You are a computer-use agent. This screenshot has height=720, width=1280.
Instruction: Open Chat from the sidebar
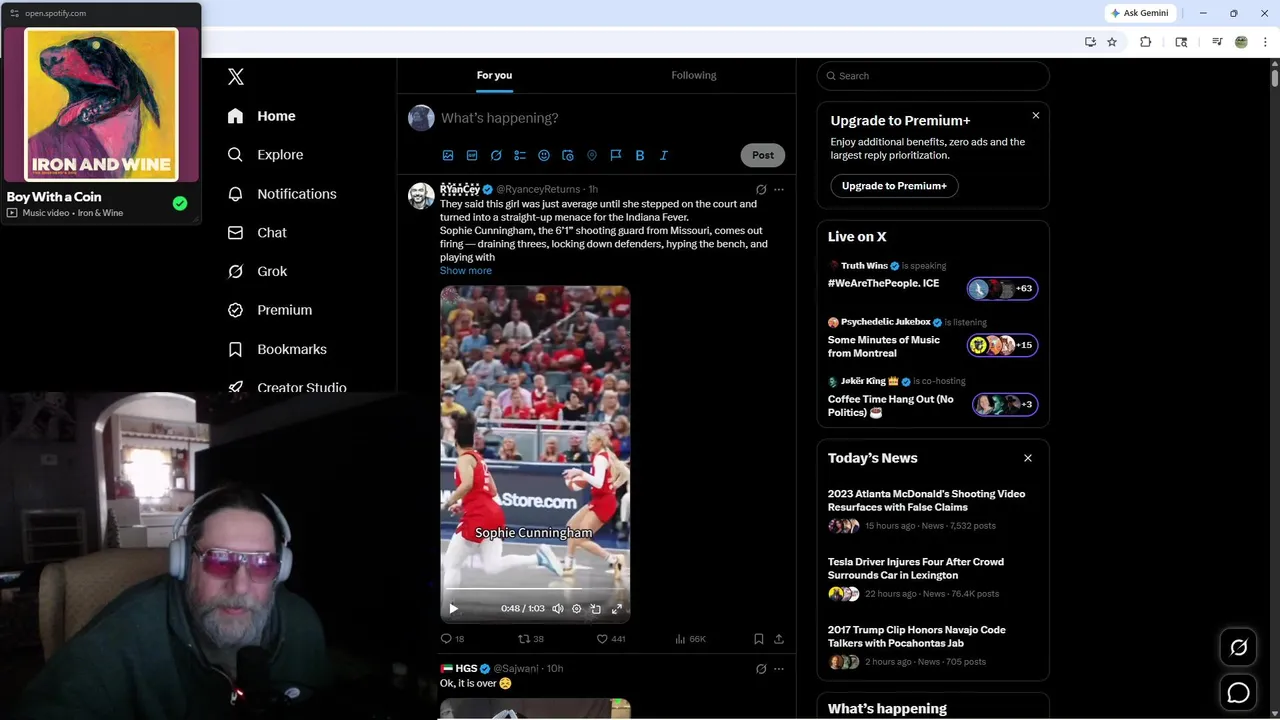click(257, 233)
